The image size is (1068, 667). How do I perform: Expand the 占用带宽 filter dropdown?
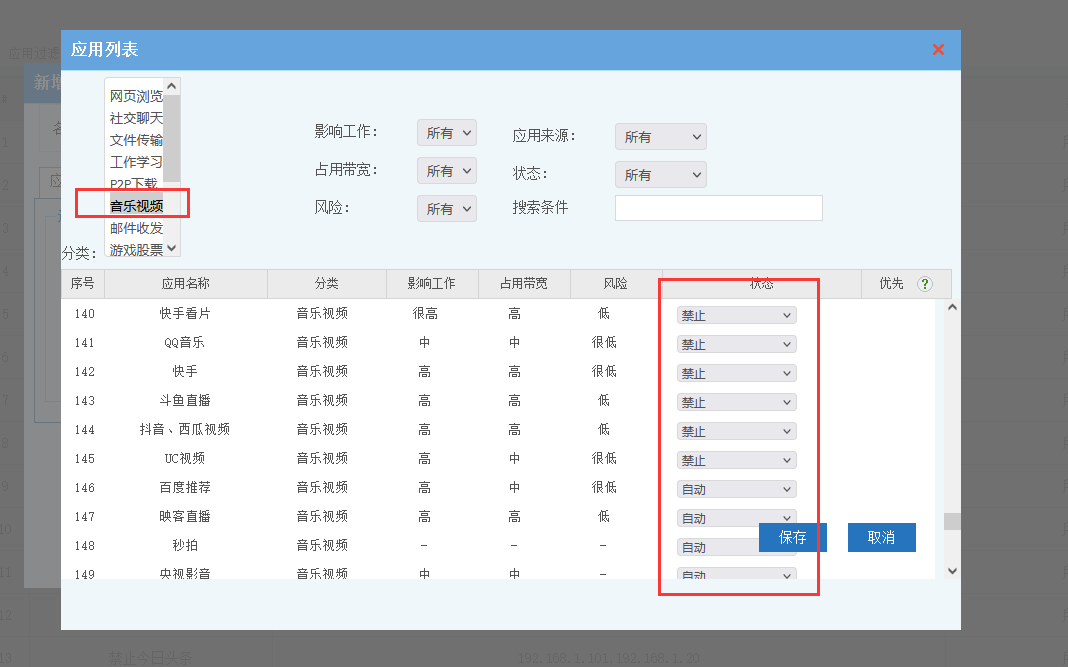point(447,171)
